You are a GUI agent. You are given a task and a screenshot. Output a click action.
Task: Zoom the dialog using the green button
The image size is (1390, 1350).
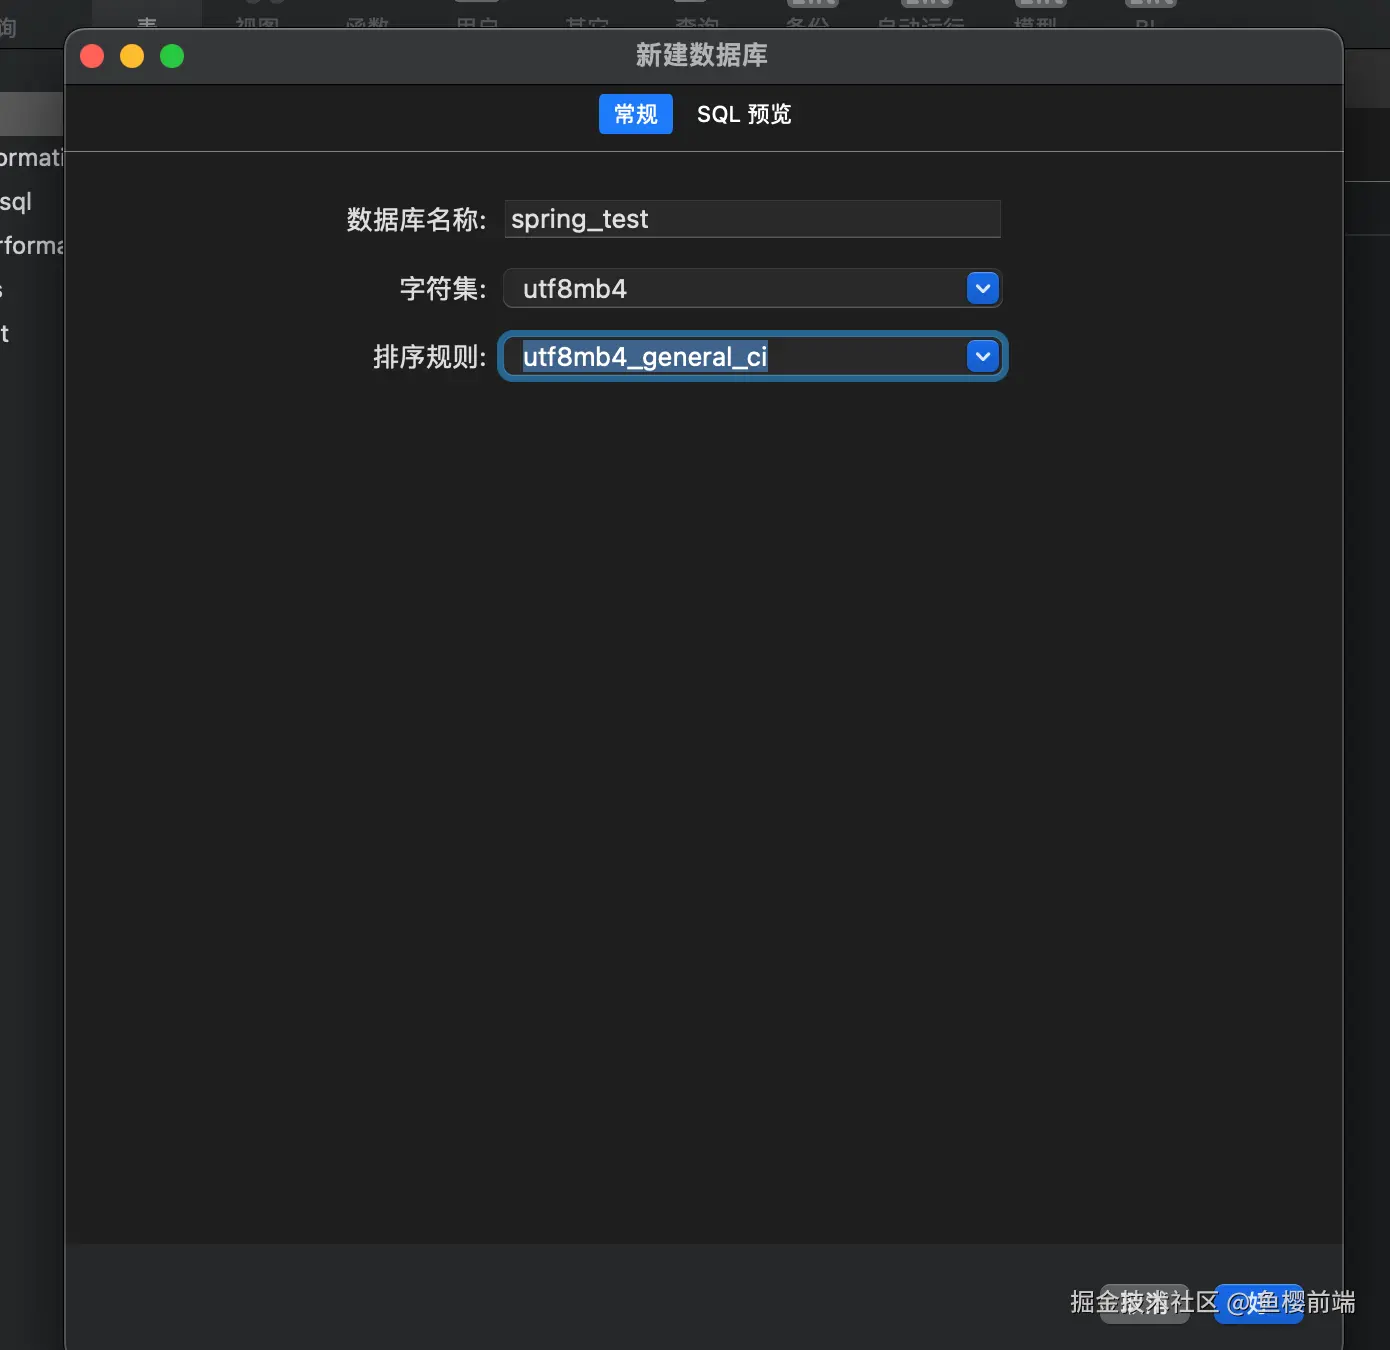172,56
